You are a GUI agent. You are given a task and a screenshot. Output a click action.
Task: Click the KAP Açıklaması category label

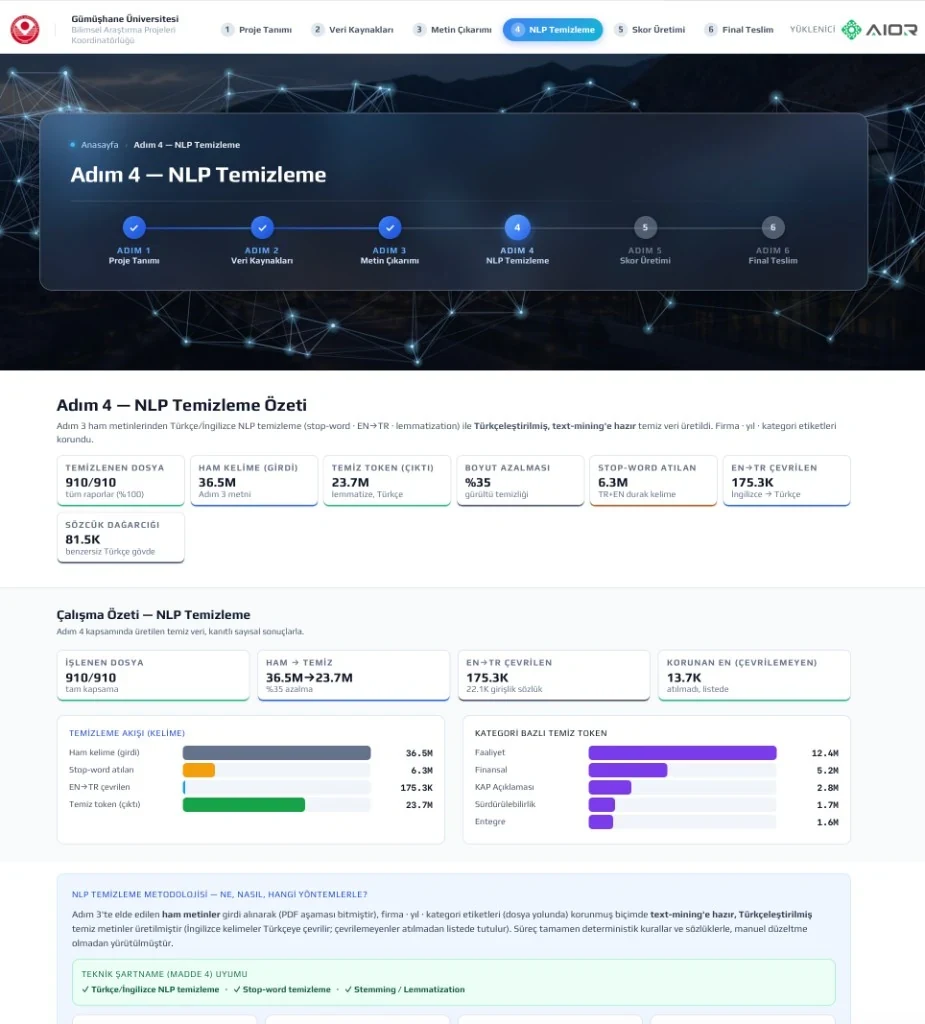click(504, 787)
